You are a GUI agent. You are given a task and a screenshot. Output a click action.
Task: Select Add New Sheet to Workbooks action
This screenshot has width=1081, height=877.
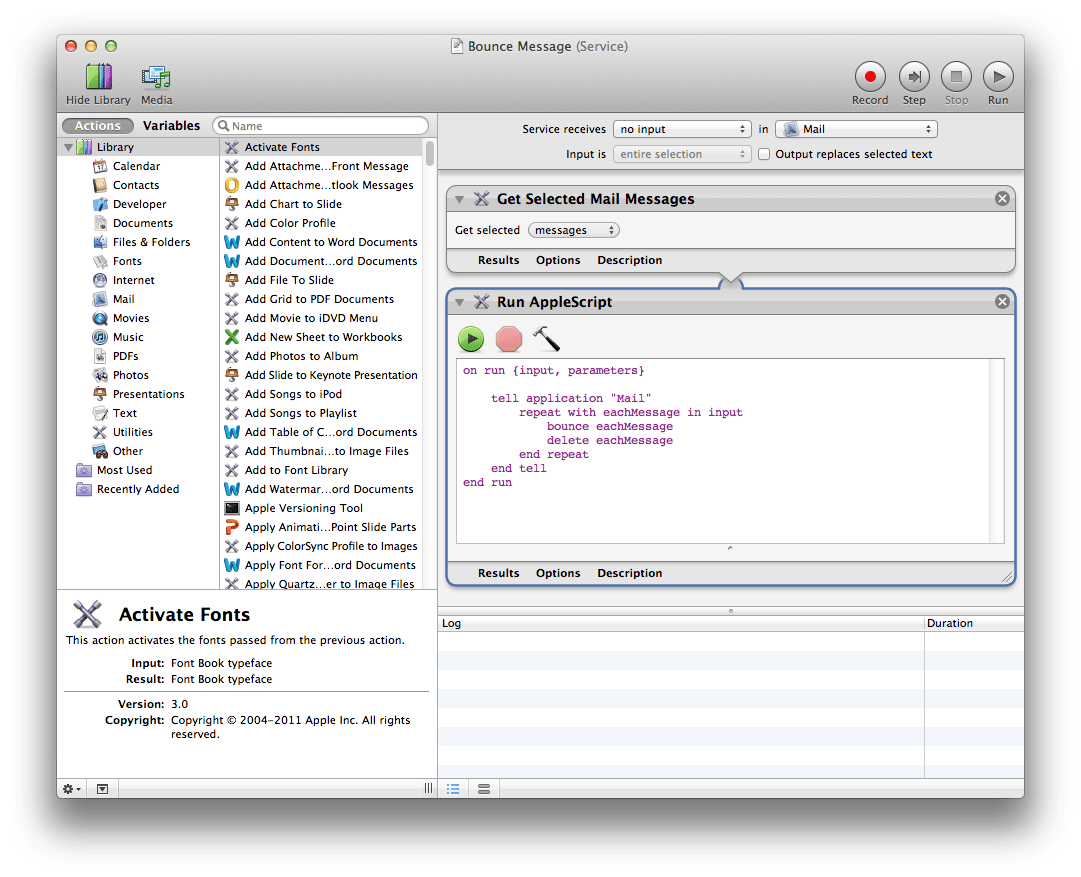point(322,337)
